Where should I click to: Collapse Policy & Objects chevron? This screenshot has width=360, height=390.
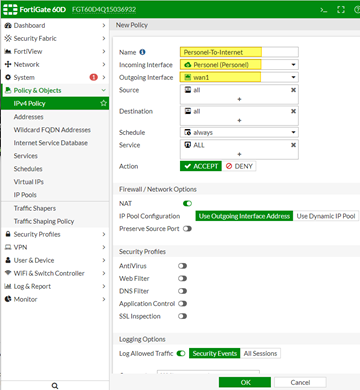pyautogui.click(x=104, y=90)
